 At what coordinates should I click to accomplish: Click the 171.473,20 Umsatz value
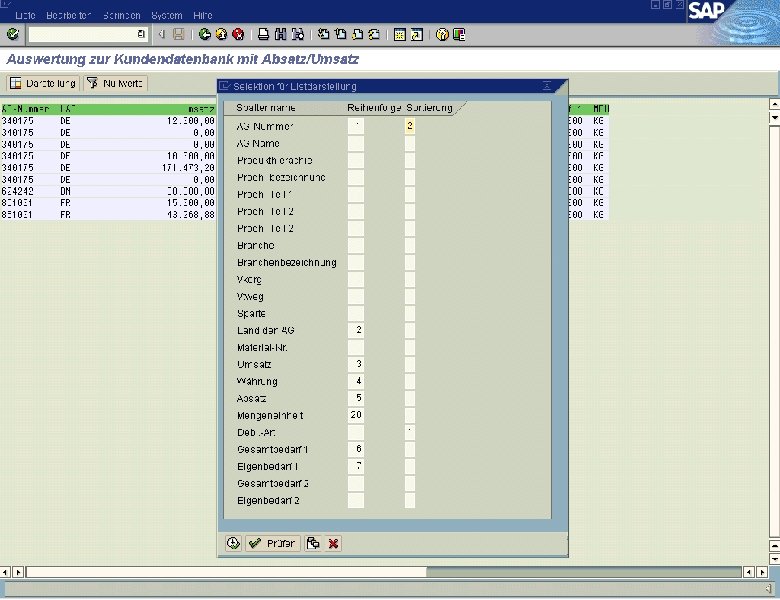tap(188, 168)
